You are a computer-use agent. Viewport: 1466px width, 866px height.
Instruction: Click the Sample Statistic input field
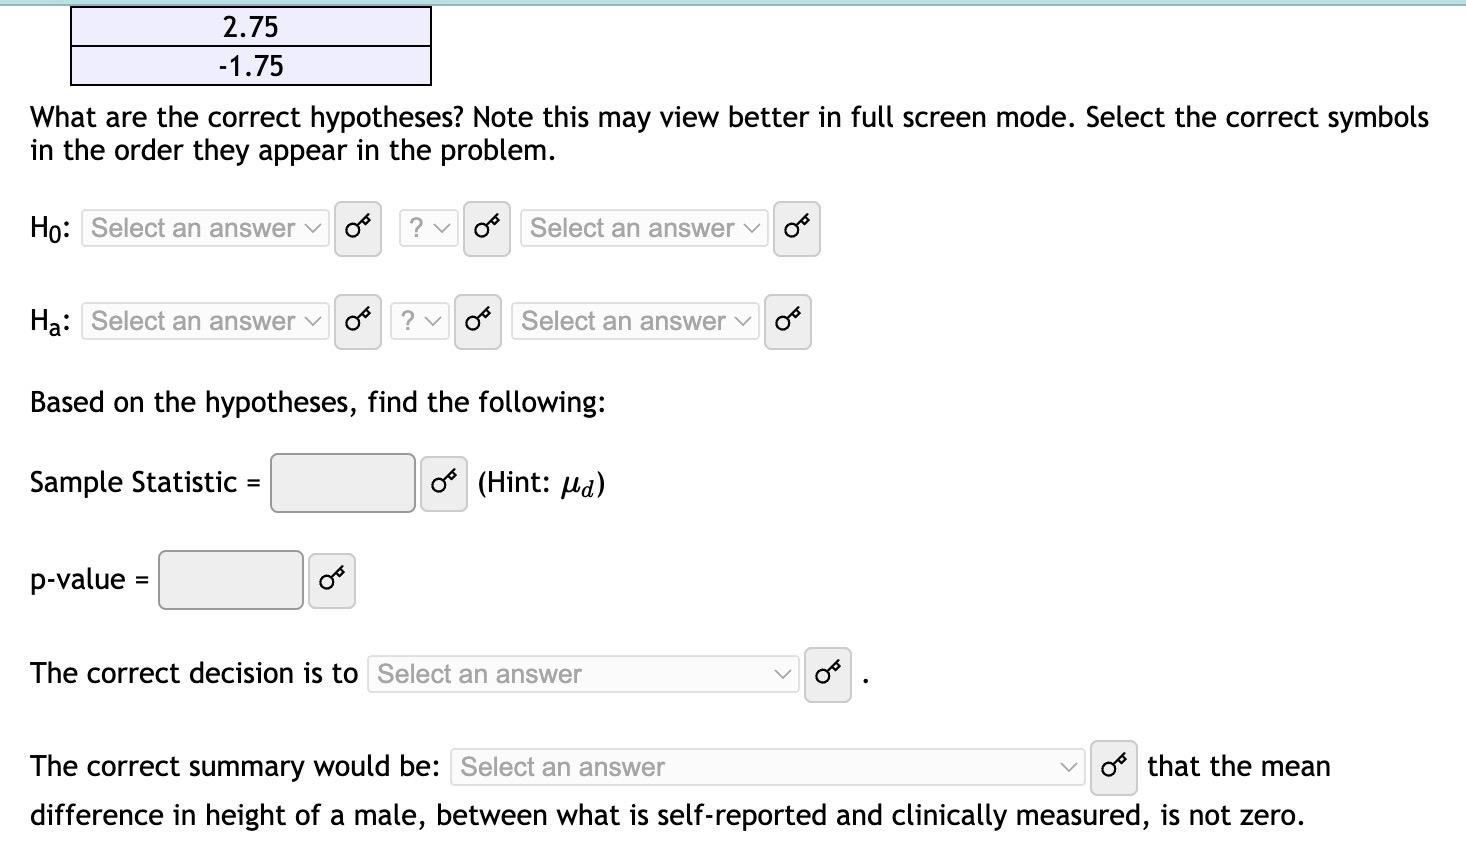click(x=341, y=482)
